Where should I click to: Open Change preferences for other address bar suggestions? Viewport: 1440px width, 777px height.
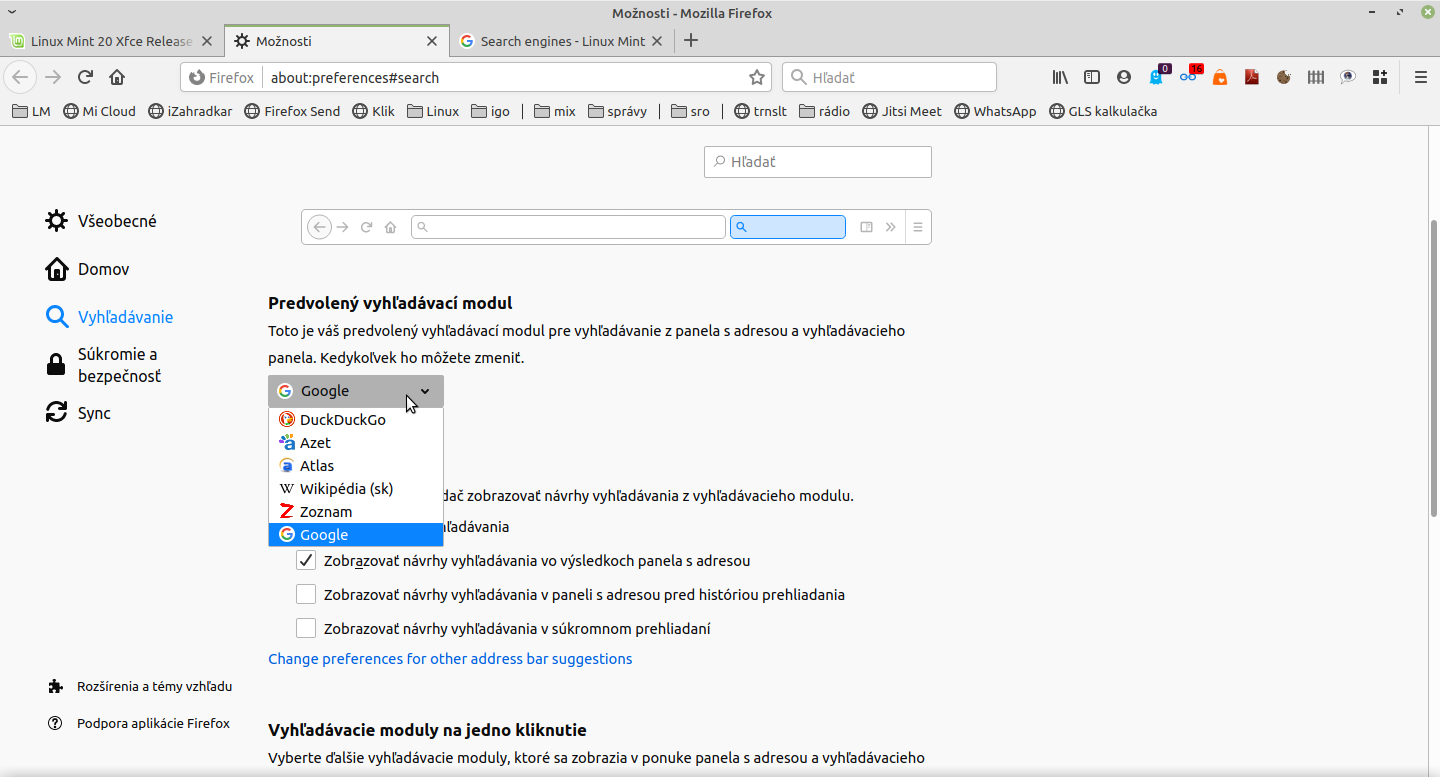(x=450, y=659)
